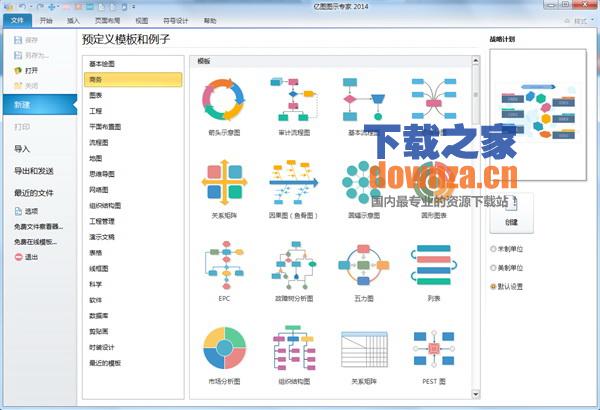Select the 思维导图 mind map category
The image size is (600, 410).
(133, 174)
